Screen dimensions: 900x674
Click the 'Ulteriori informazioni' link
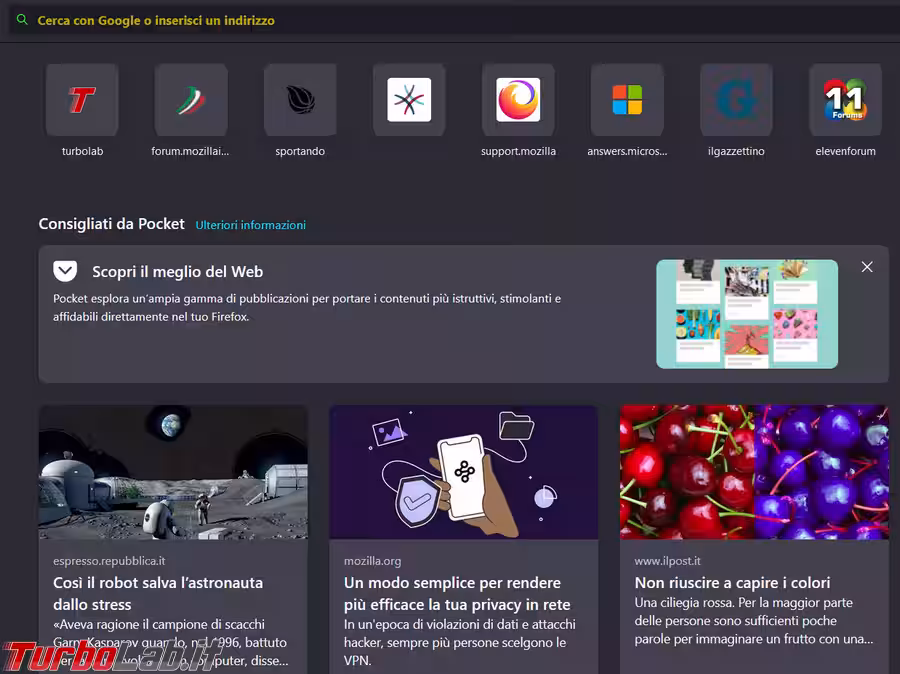(250, 225)
